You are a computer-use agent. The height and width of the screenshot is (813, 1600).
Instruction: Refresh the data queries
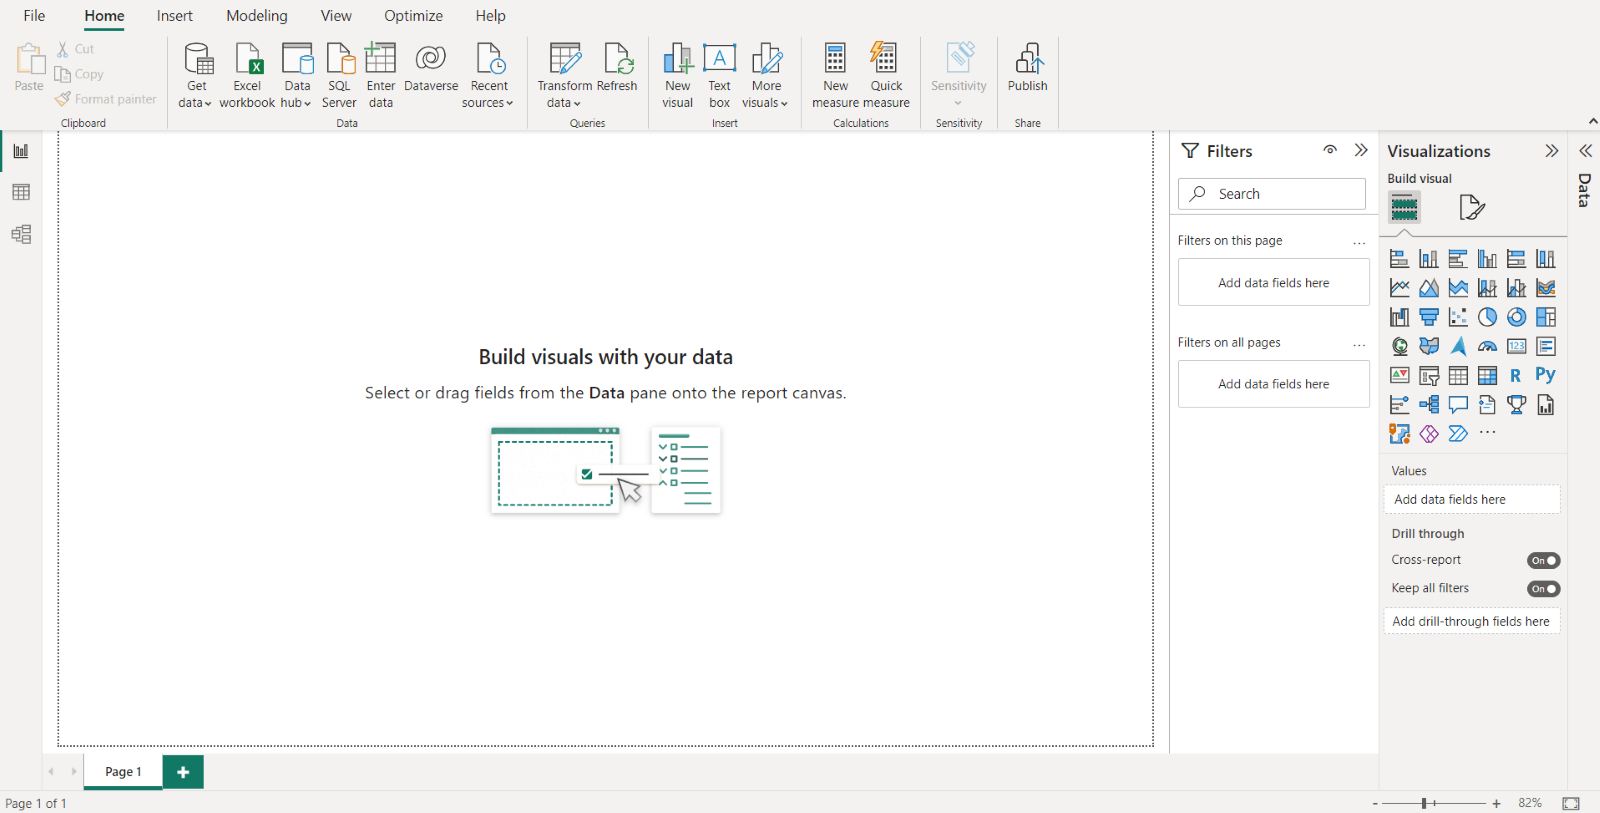tap(617, 68)
